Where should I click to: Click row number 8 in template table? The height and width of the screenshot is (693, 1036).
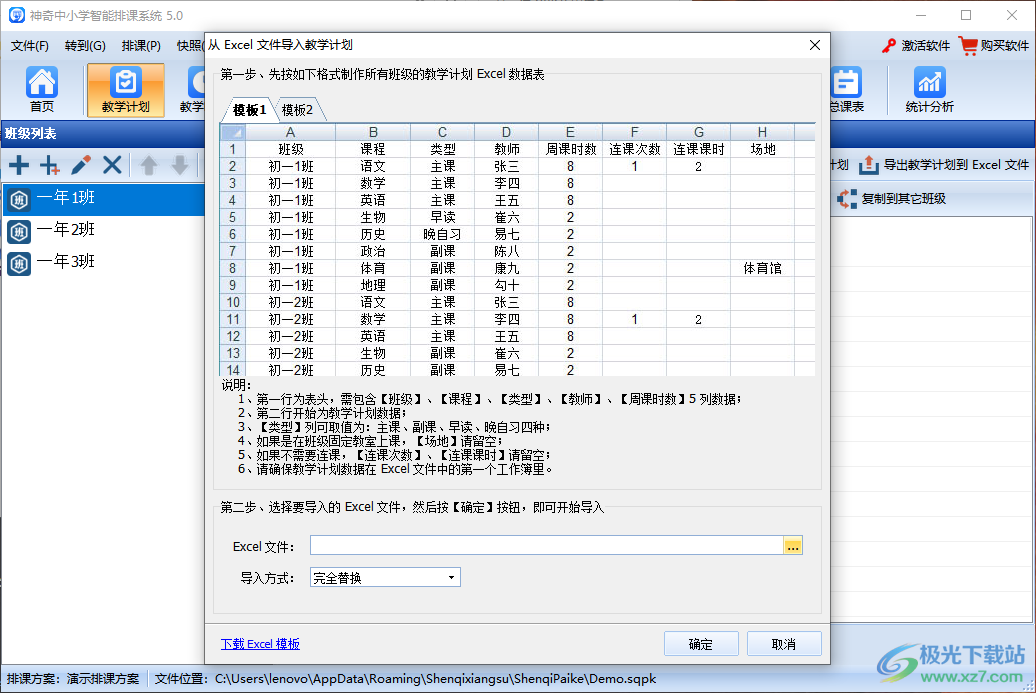tap(232, 268)
